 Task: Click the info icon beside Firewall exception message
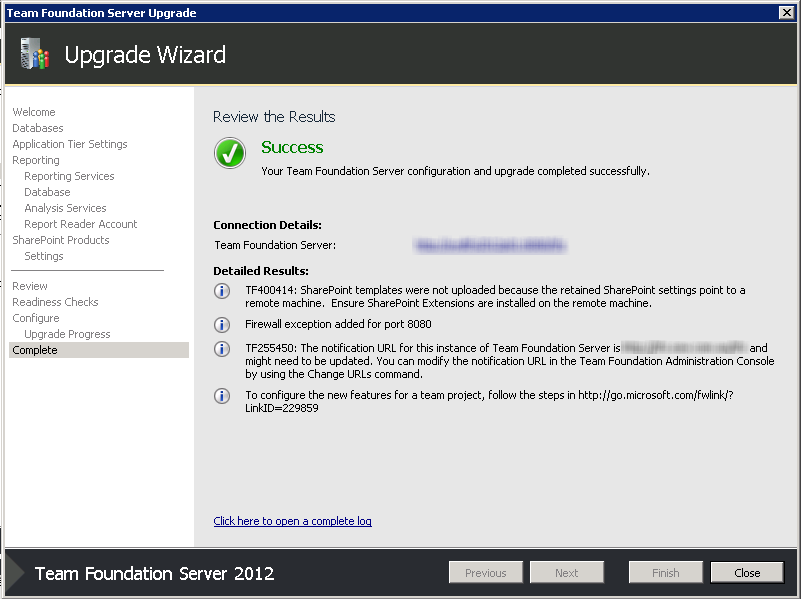tap(222, 325)
